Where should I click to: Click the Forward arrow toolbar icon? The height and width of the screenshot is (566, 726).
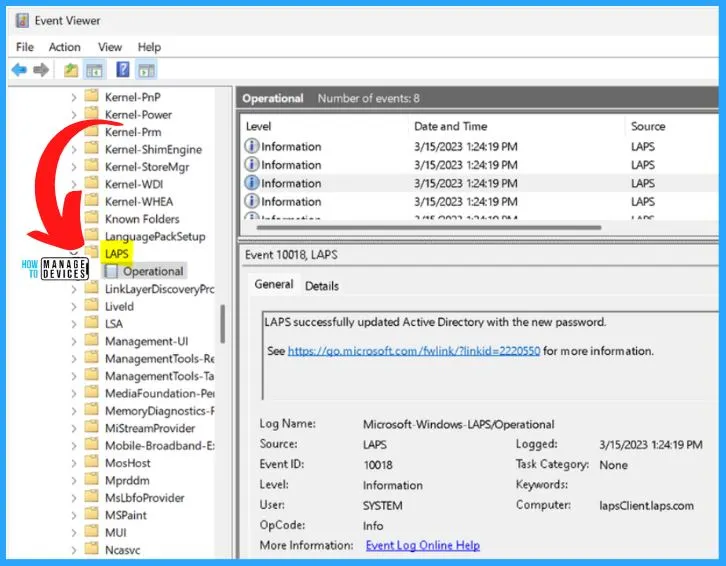tap(41, 70)
